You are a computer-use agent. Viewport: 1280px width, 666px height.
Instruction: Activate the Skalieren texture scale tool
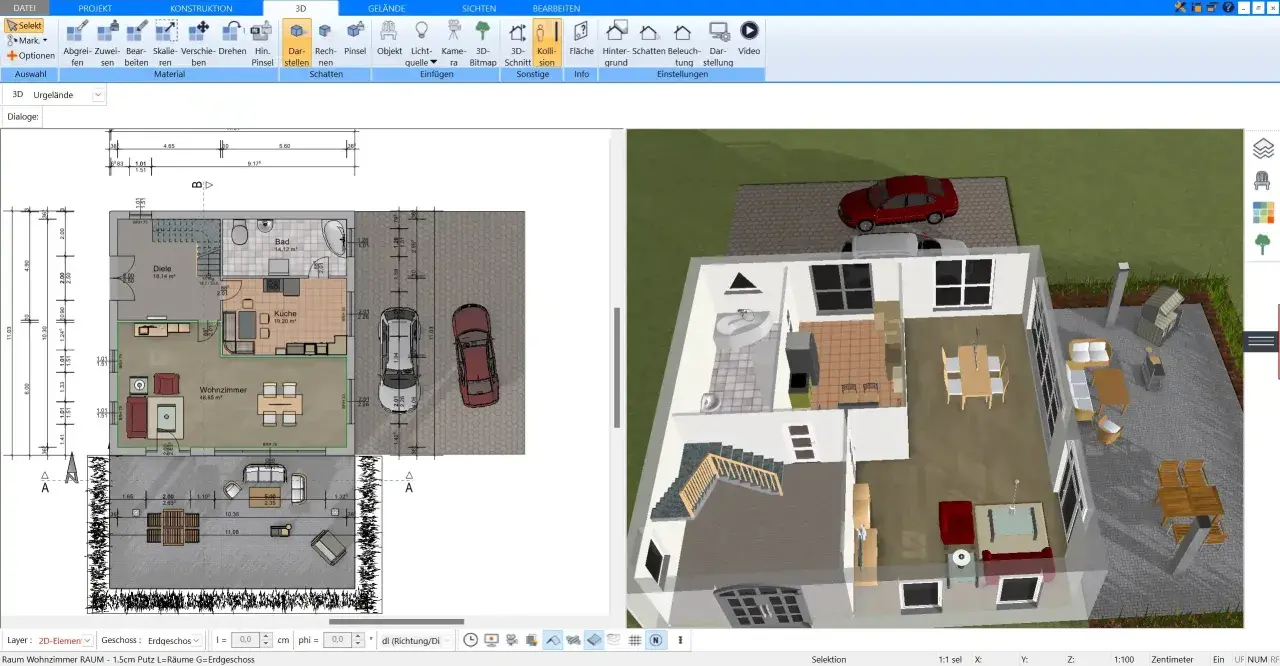166,43
